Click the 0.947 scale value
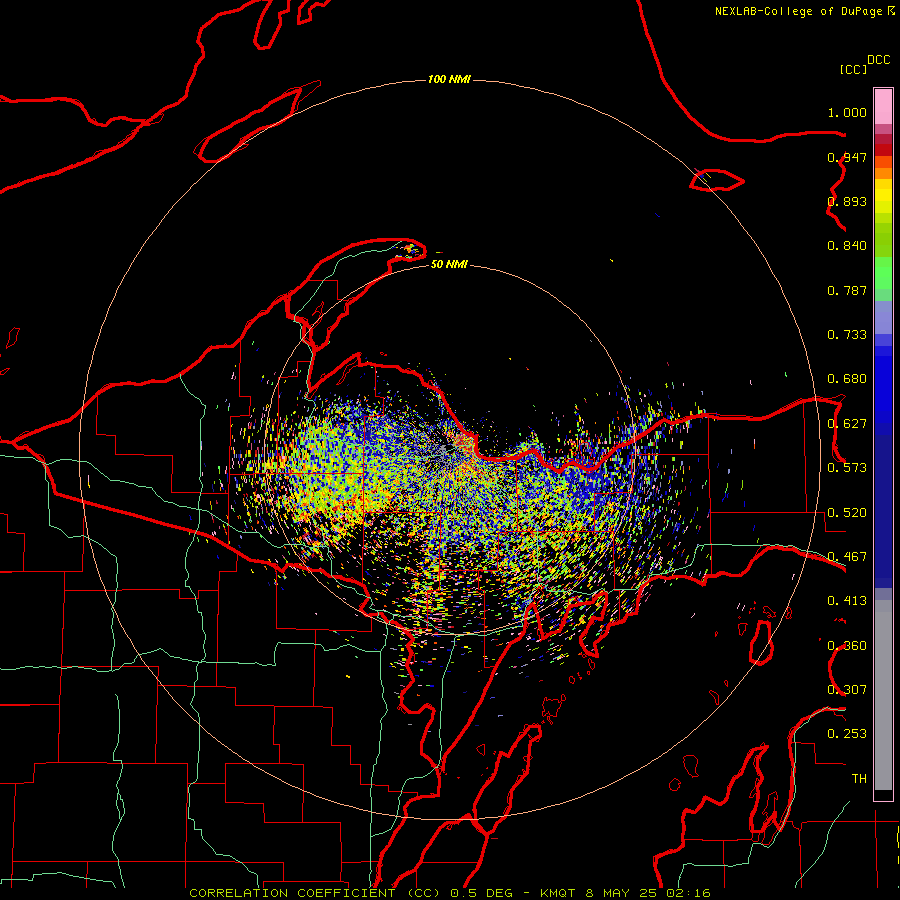The height and width of the screenshot is (900, 900). click(x=847, y=157)
